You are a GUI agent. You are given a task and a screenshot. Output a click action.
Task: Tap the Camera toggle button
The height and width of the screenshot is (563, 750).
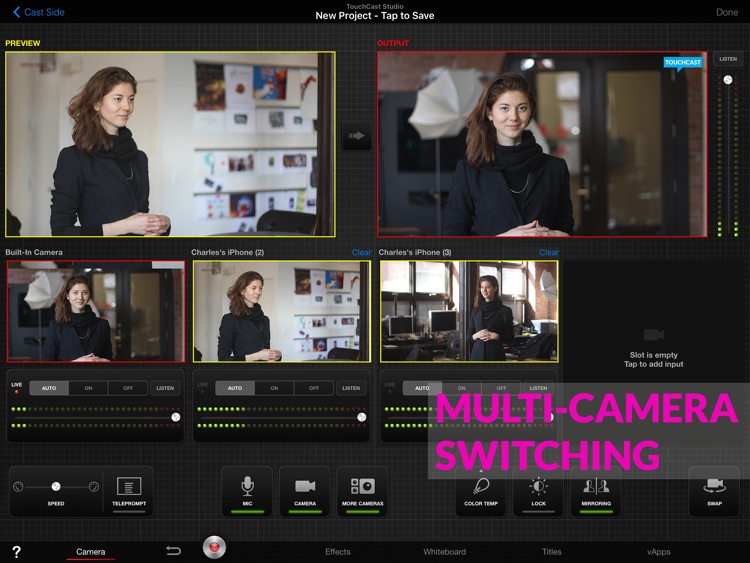[305, 492]
